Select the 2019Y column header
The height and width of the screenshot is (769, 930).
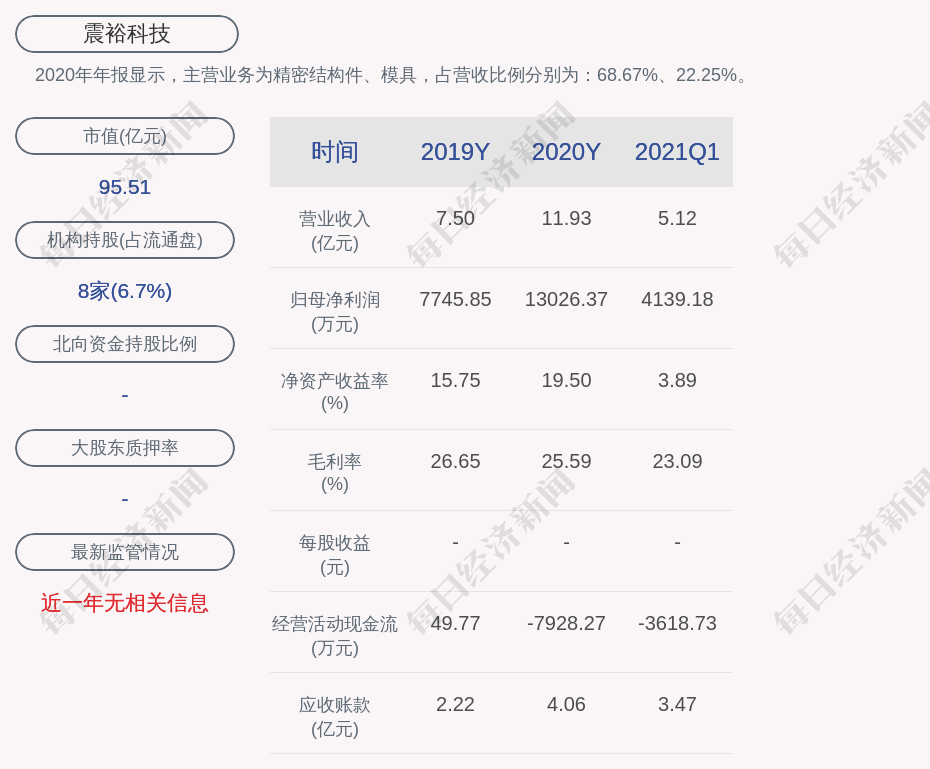coord(455,152)
